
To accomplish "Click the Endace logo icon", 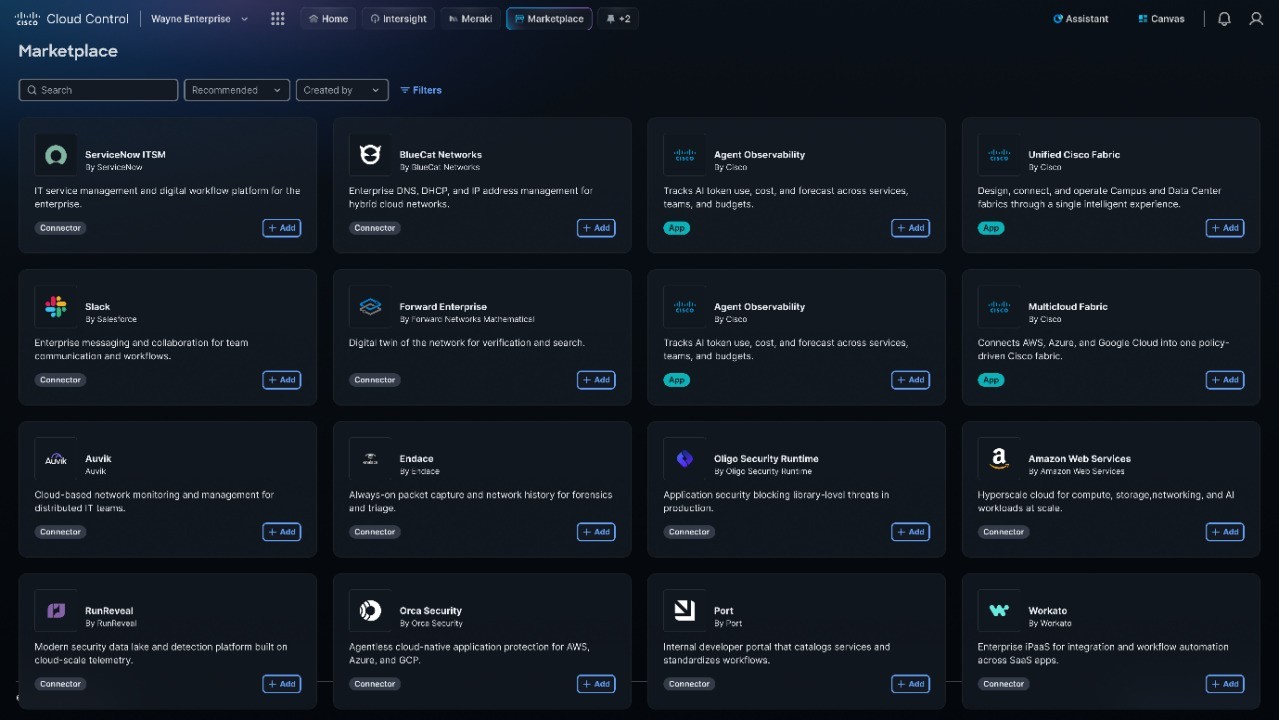I will (x=370, y=459).
